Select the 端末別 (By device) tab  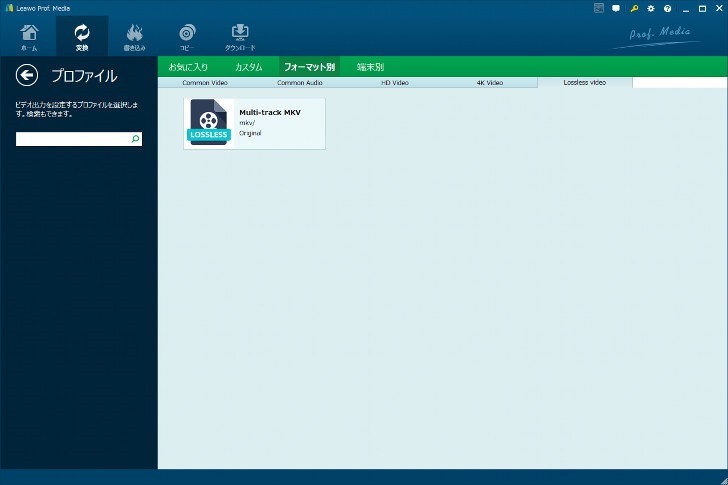pos(370,67)
